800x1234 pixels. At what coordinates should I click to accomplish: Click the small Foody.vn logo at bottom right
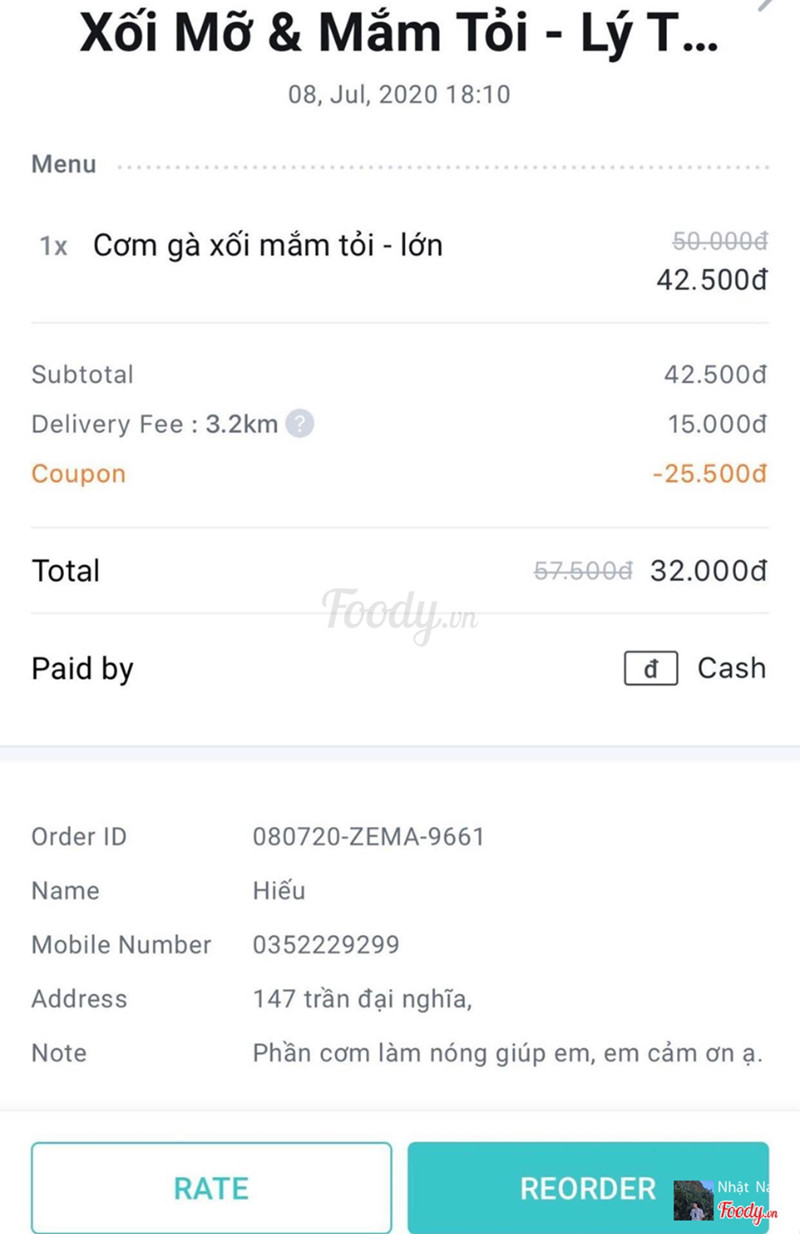[746, 1212]
